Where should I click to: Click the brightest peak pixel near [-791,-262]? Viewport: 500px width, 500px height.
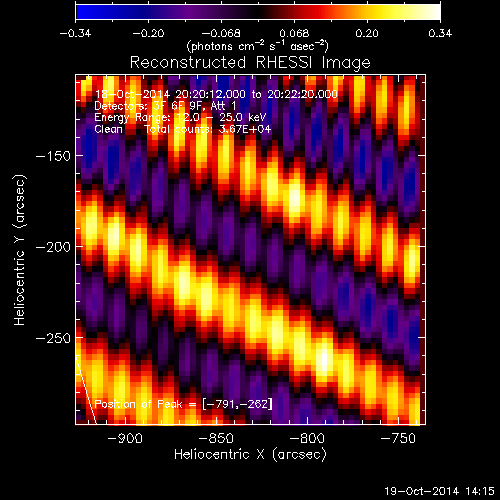(324, 360)
